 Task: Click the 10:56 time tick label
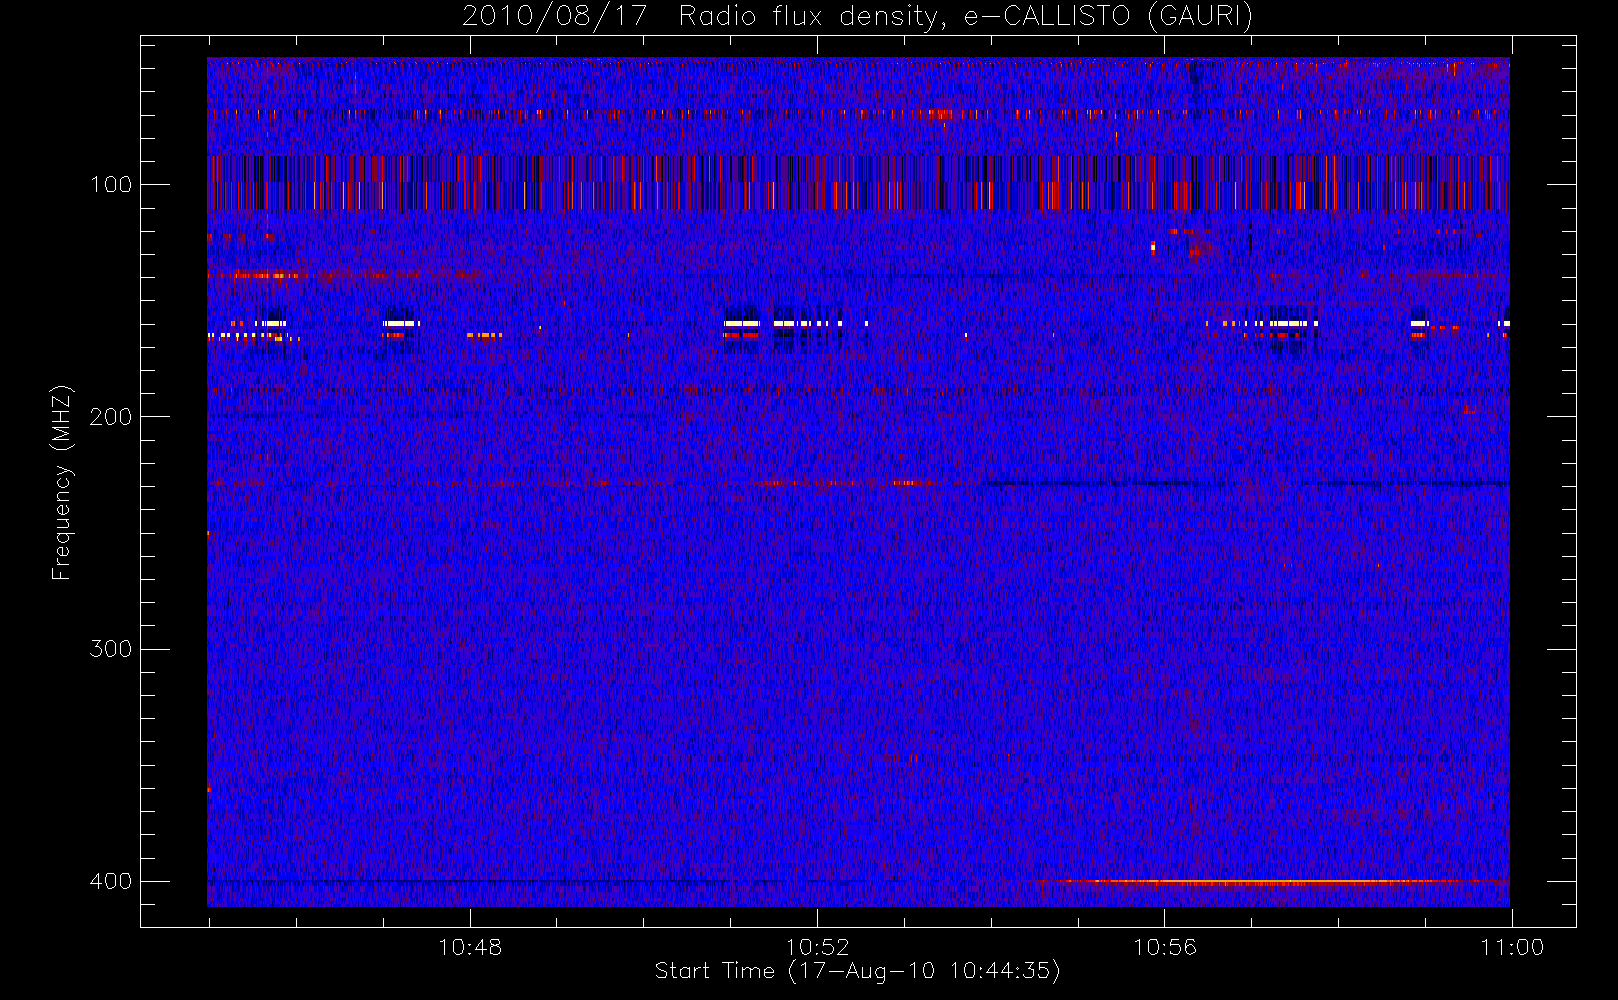click(x=1164, y=946)
